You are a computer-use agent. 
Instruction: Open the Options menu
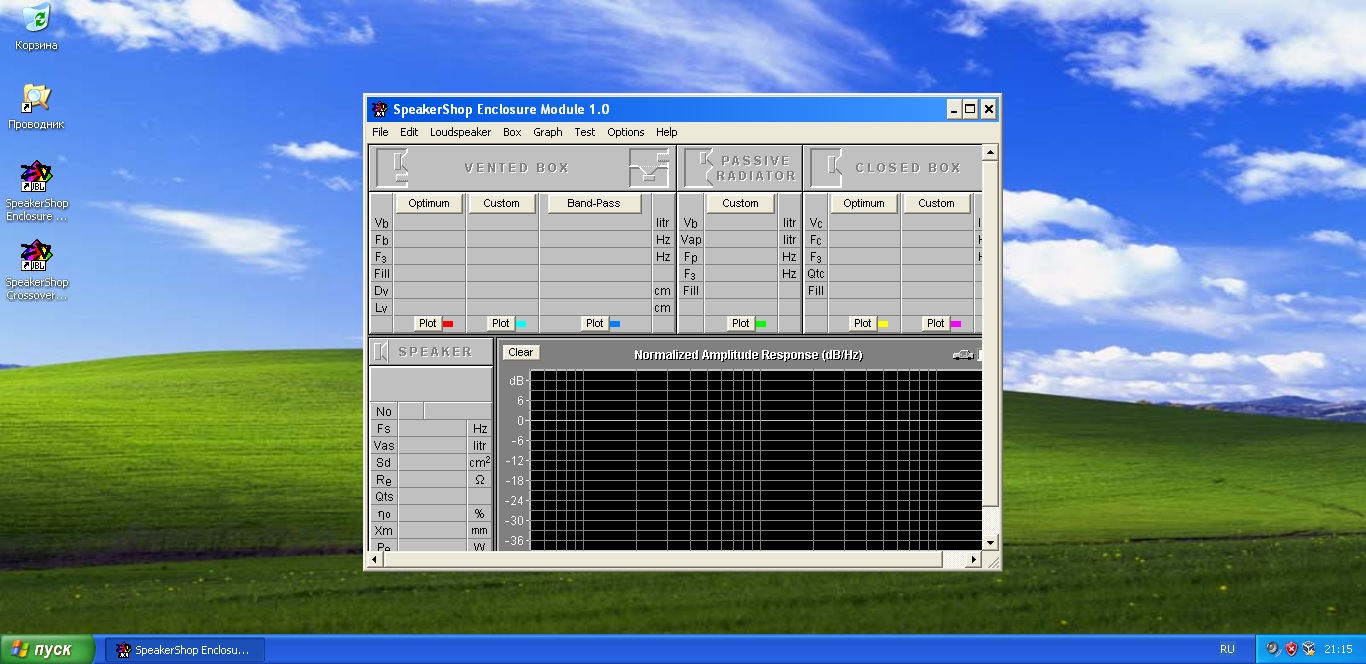point(626,132)
